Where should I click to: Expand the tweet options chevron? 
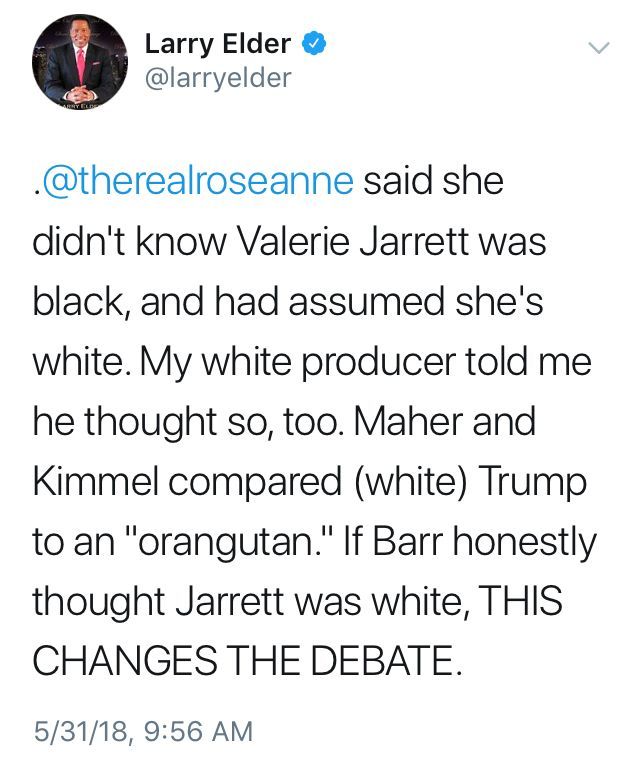[x=597, y=47]
